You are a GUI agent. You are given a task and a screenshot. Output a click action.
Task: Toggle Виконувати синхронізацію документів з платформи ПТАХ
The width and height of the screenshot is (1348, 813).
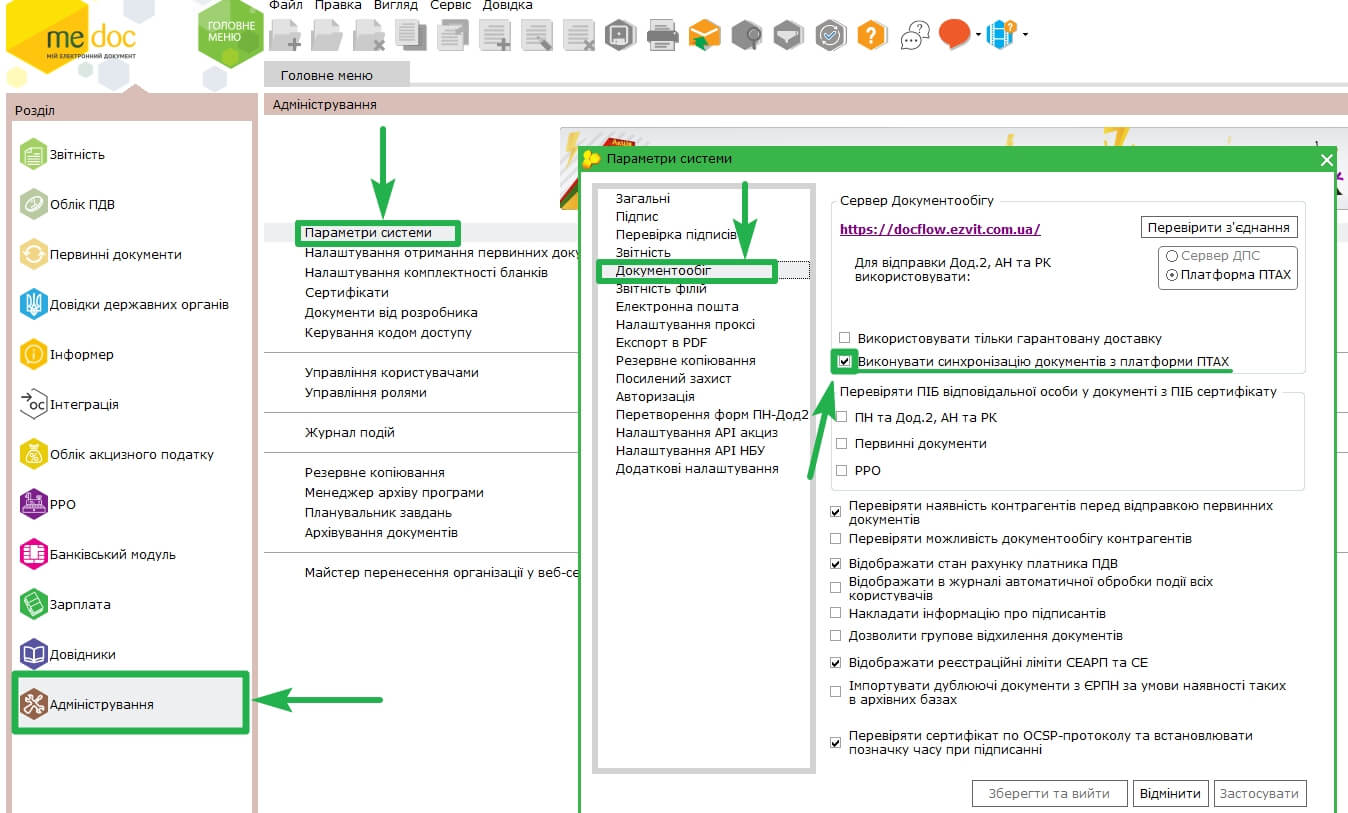pyautogui.click(x=845, y=361)
